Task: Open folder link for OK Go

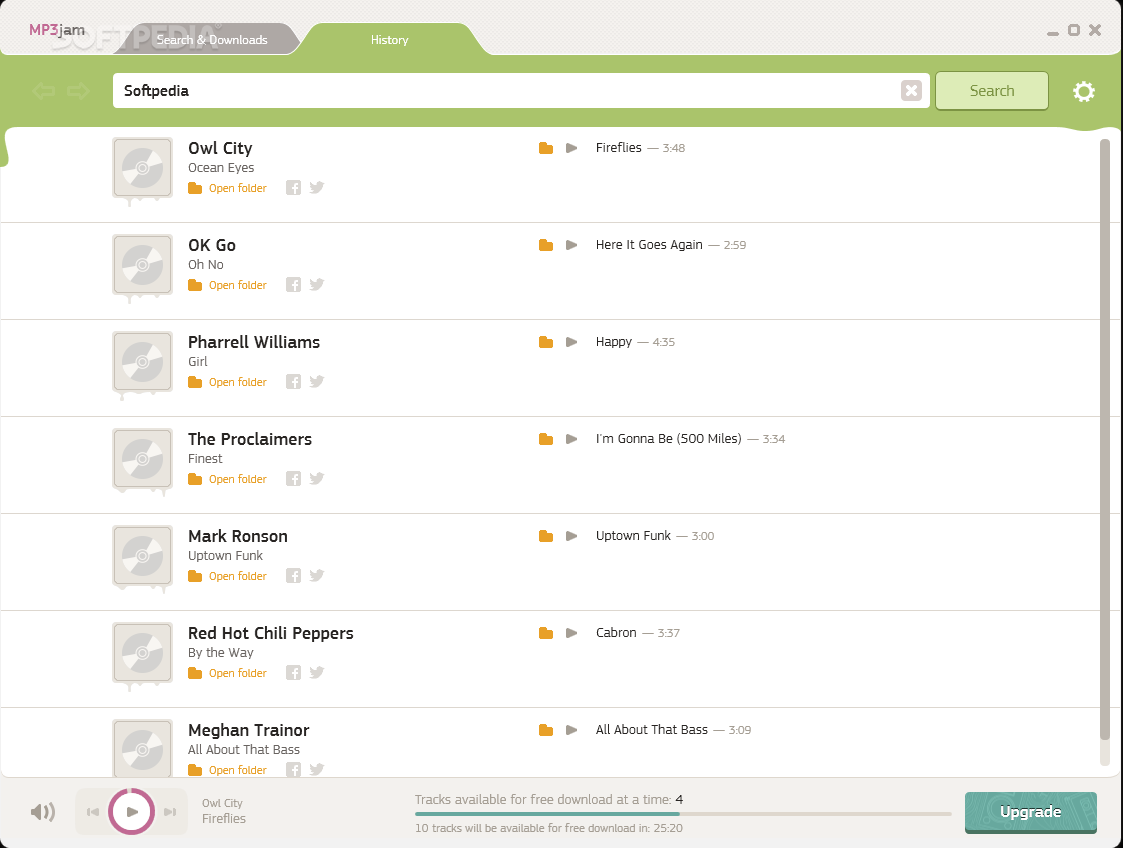Action: [x=228, y=285]
